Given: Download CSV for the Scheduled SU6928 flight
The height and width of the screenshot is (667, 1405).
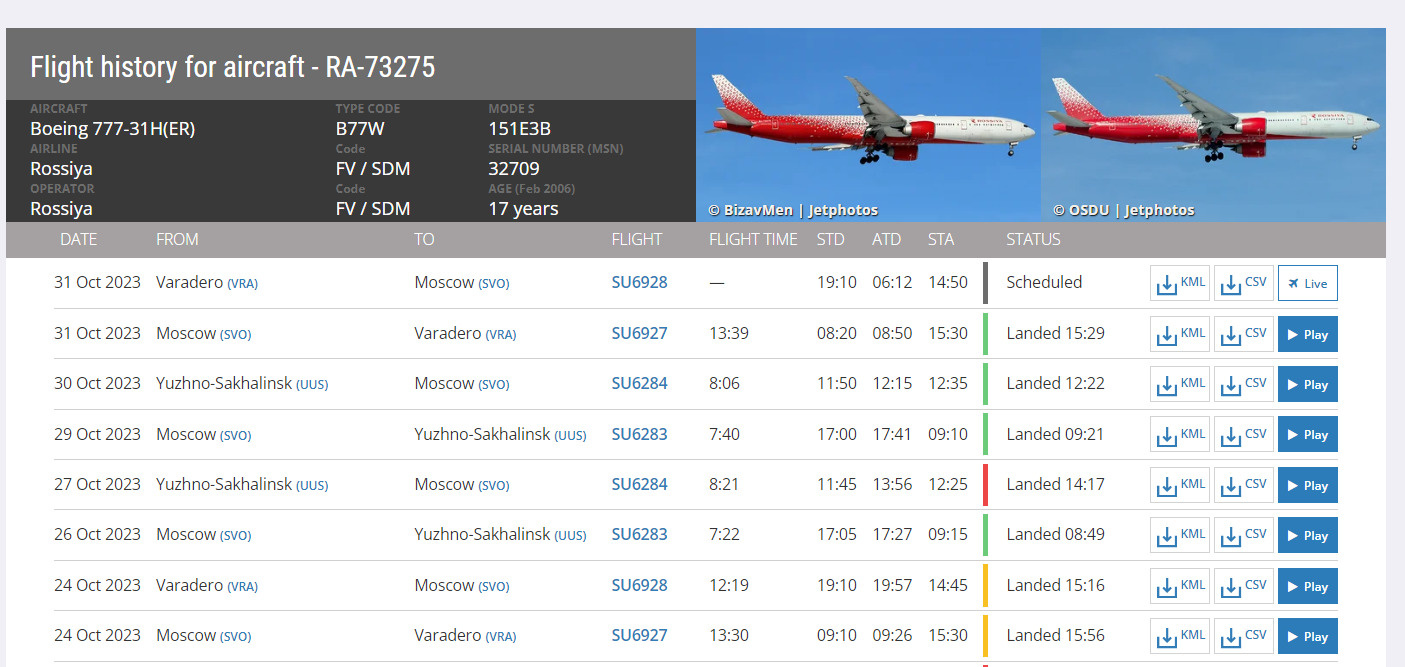Looking at the screenshot, I should pos(1243,283).
